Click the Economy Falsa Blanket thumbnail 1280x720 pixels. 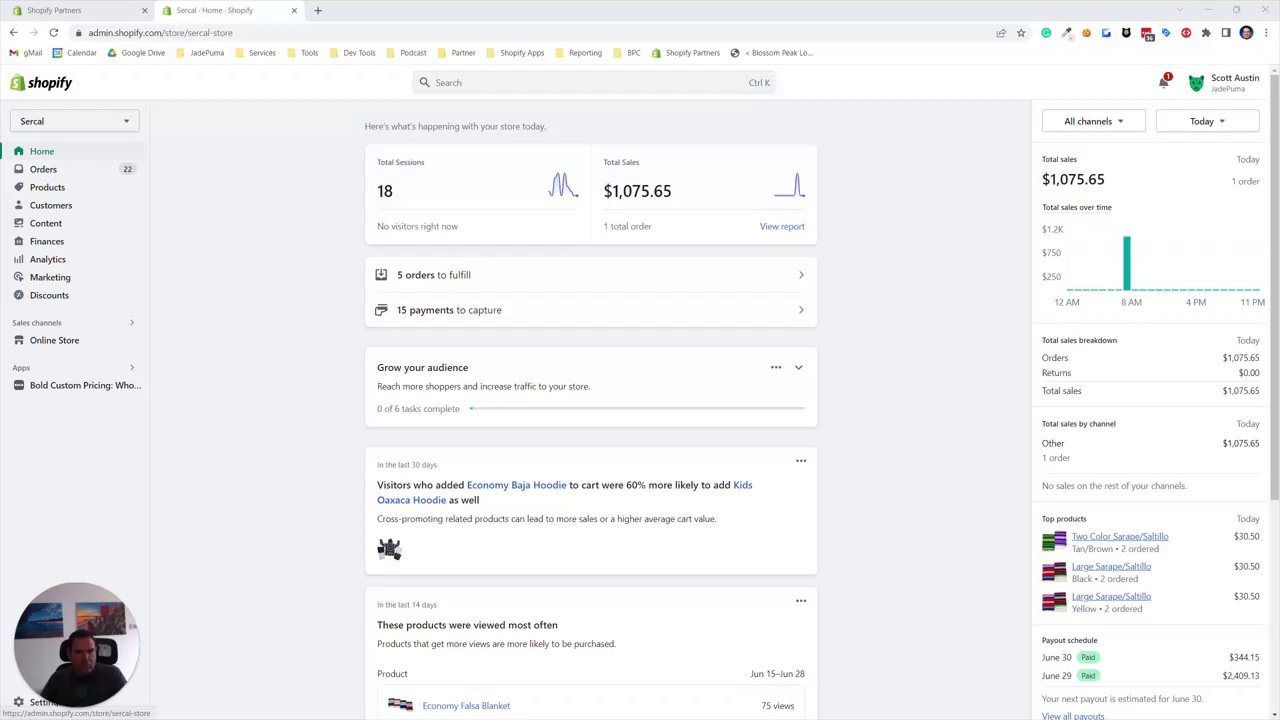[x=400, y=705]
